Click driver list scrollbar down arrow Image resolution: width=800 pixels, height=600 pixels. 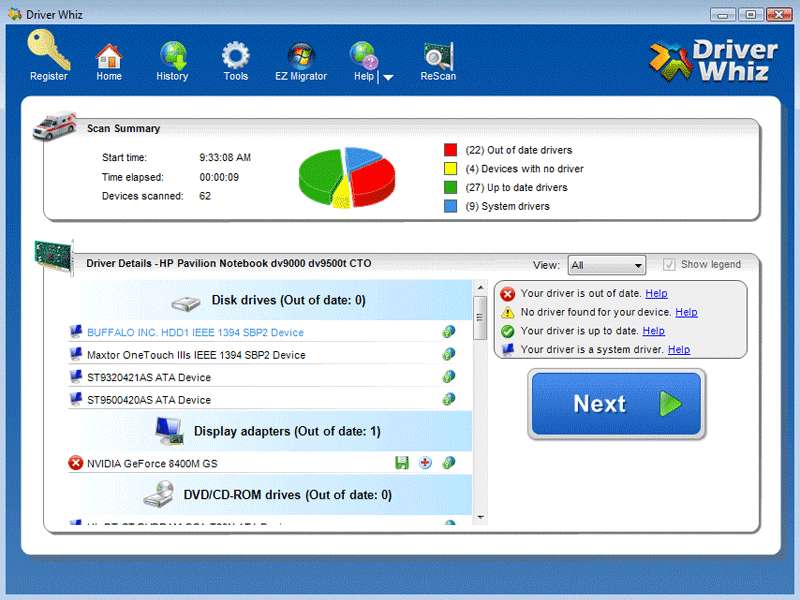click(x=480, y=517)
